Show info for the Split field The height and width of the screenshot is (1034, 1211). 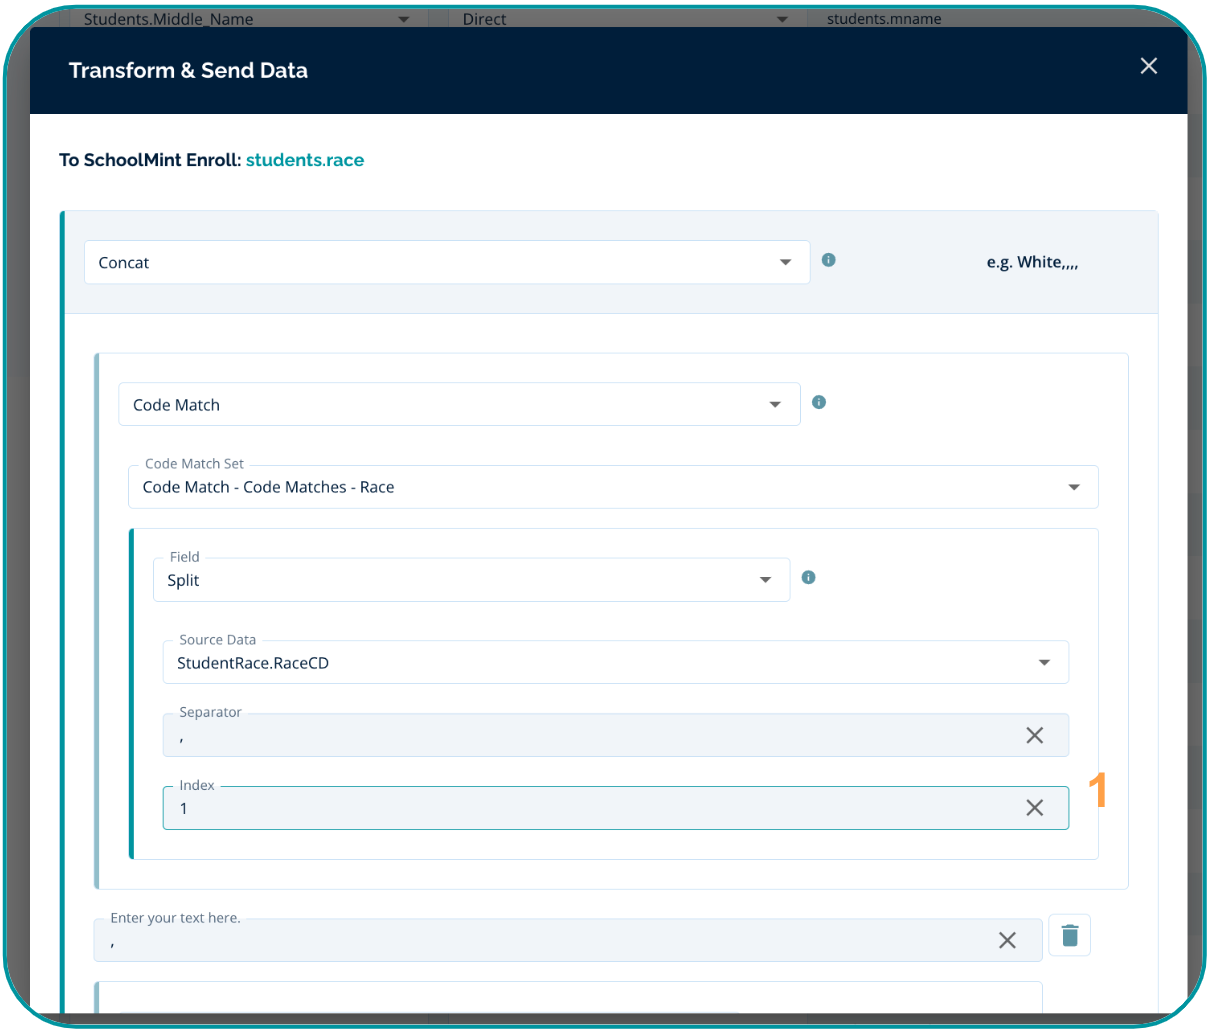click(x=808, y=577)
